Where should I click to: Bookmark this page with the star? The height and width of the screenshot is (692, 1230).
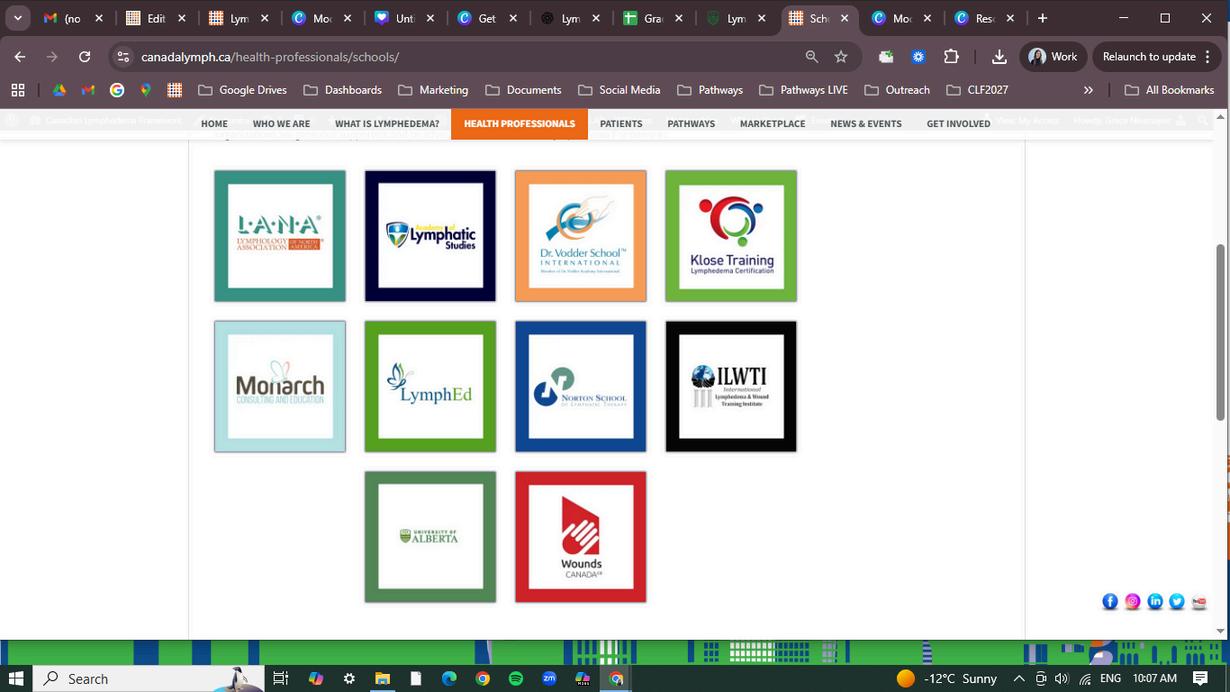pos(841,57)
